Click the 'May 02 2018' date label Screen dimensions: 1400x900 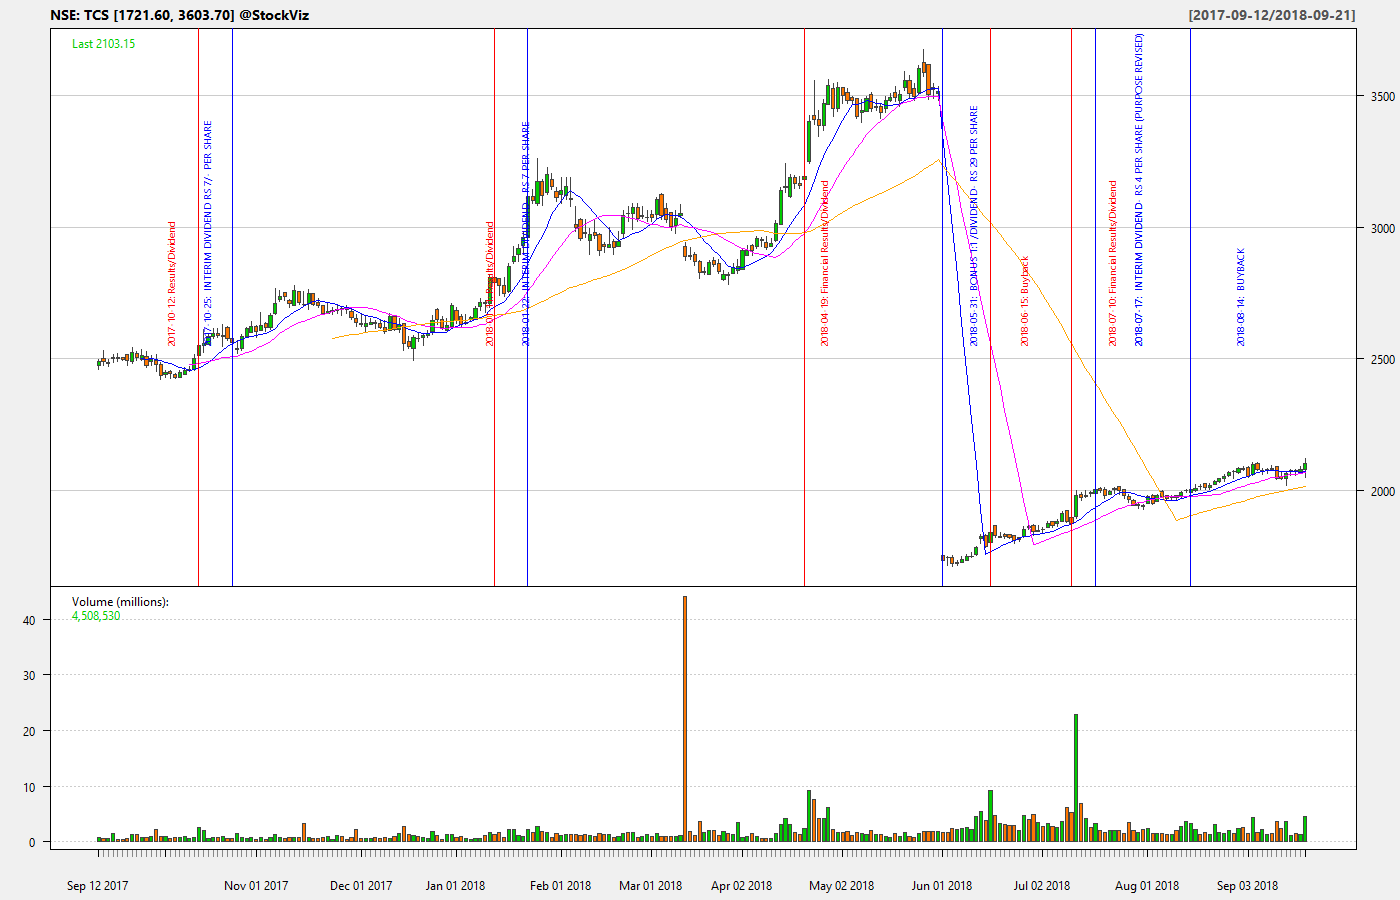pyautogui.click(x=841, y=886)
